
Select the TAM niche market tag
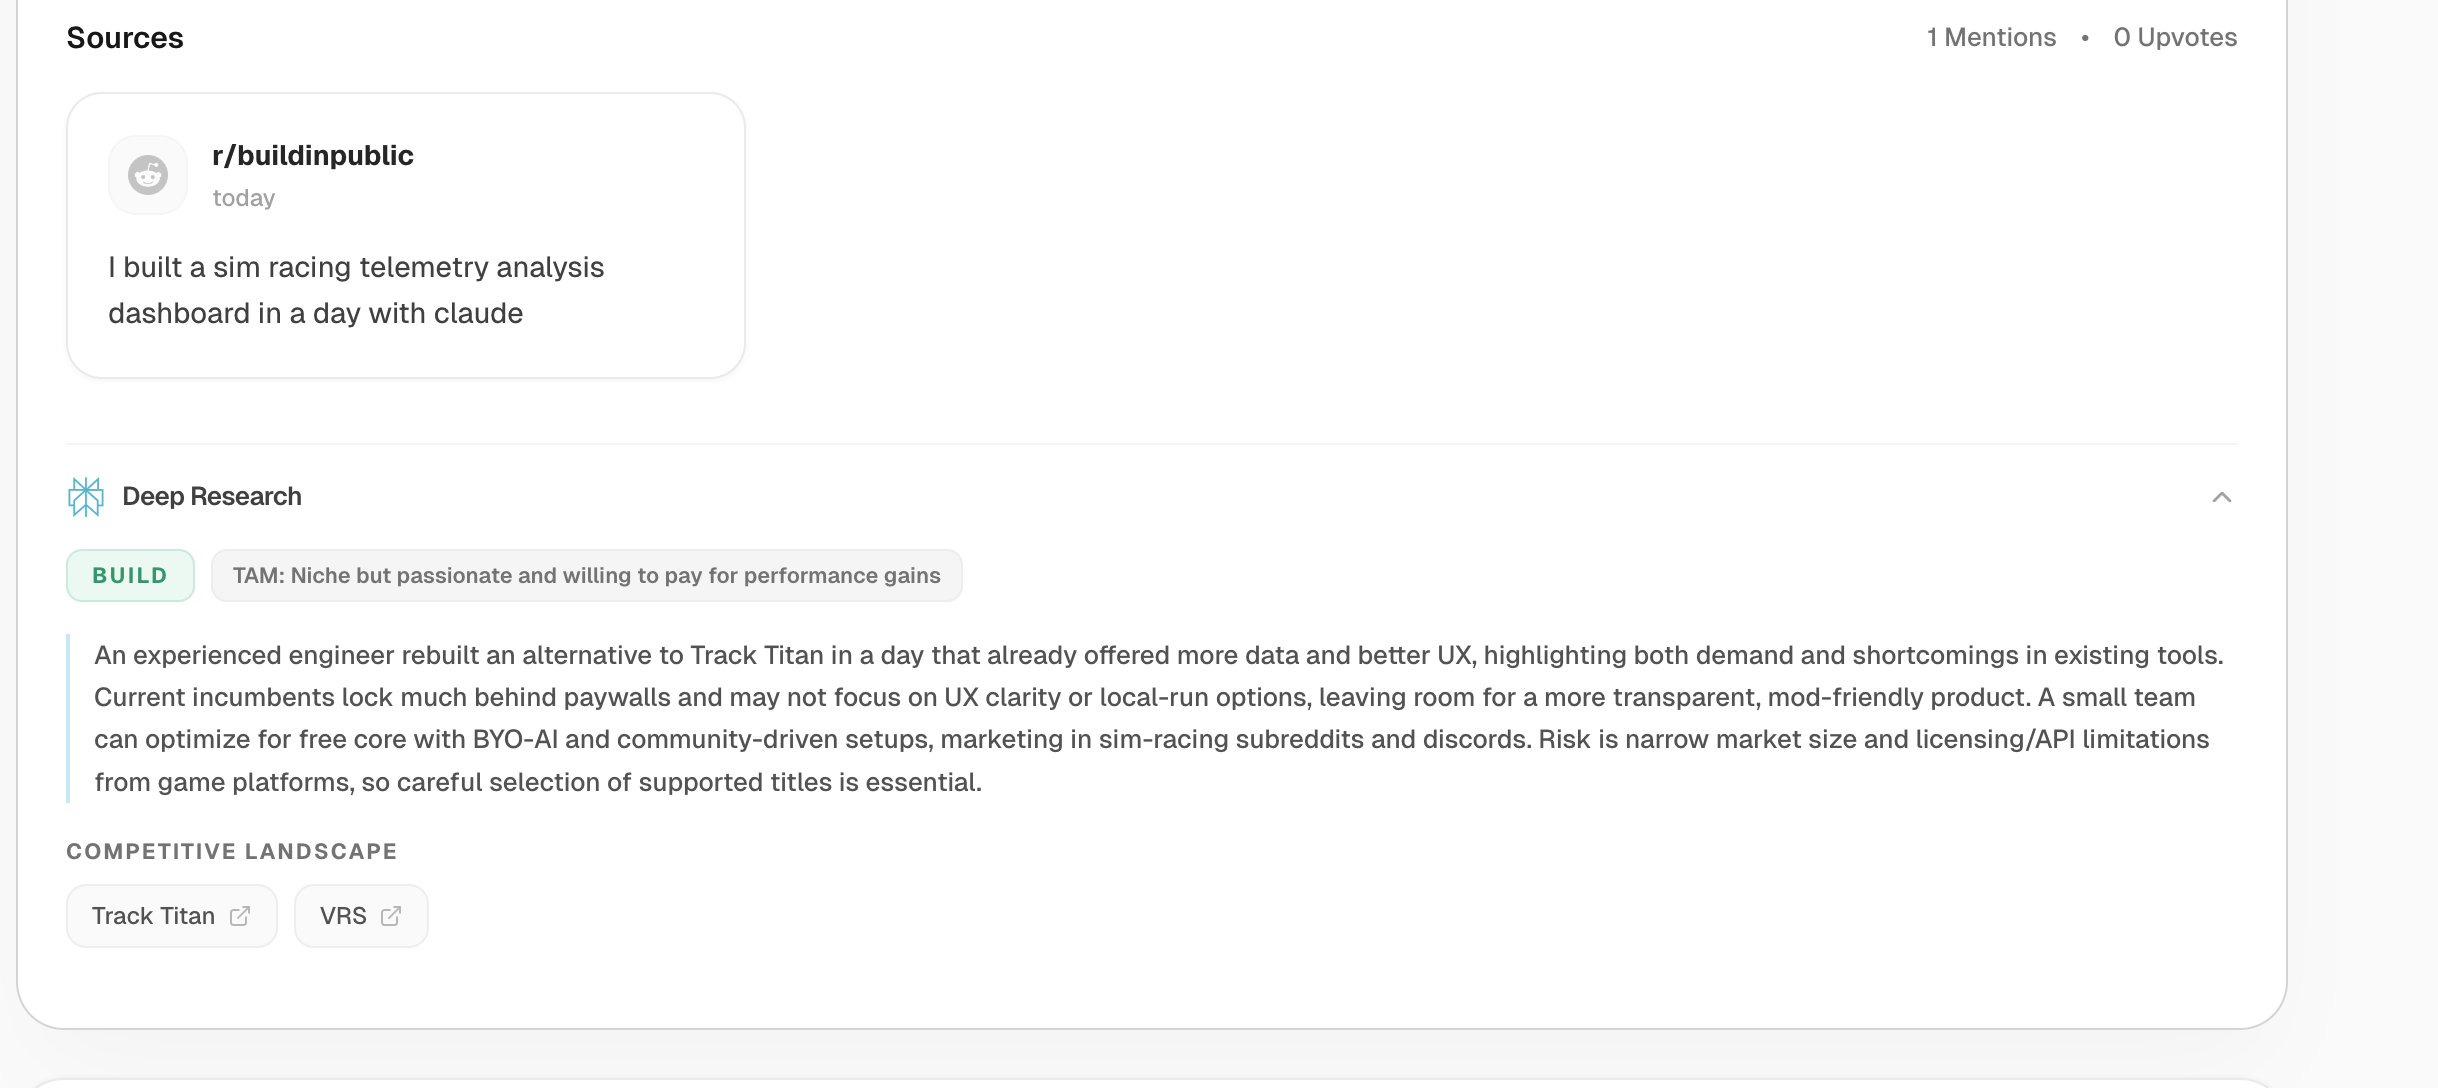click(586, 576)
